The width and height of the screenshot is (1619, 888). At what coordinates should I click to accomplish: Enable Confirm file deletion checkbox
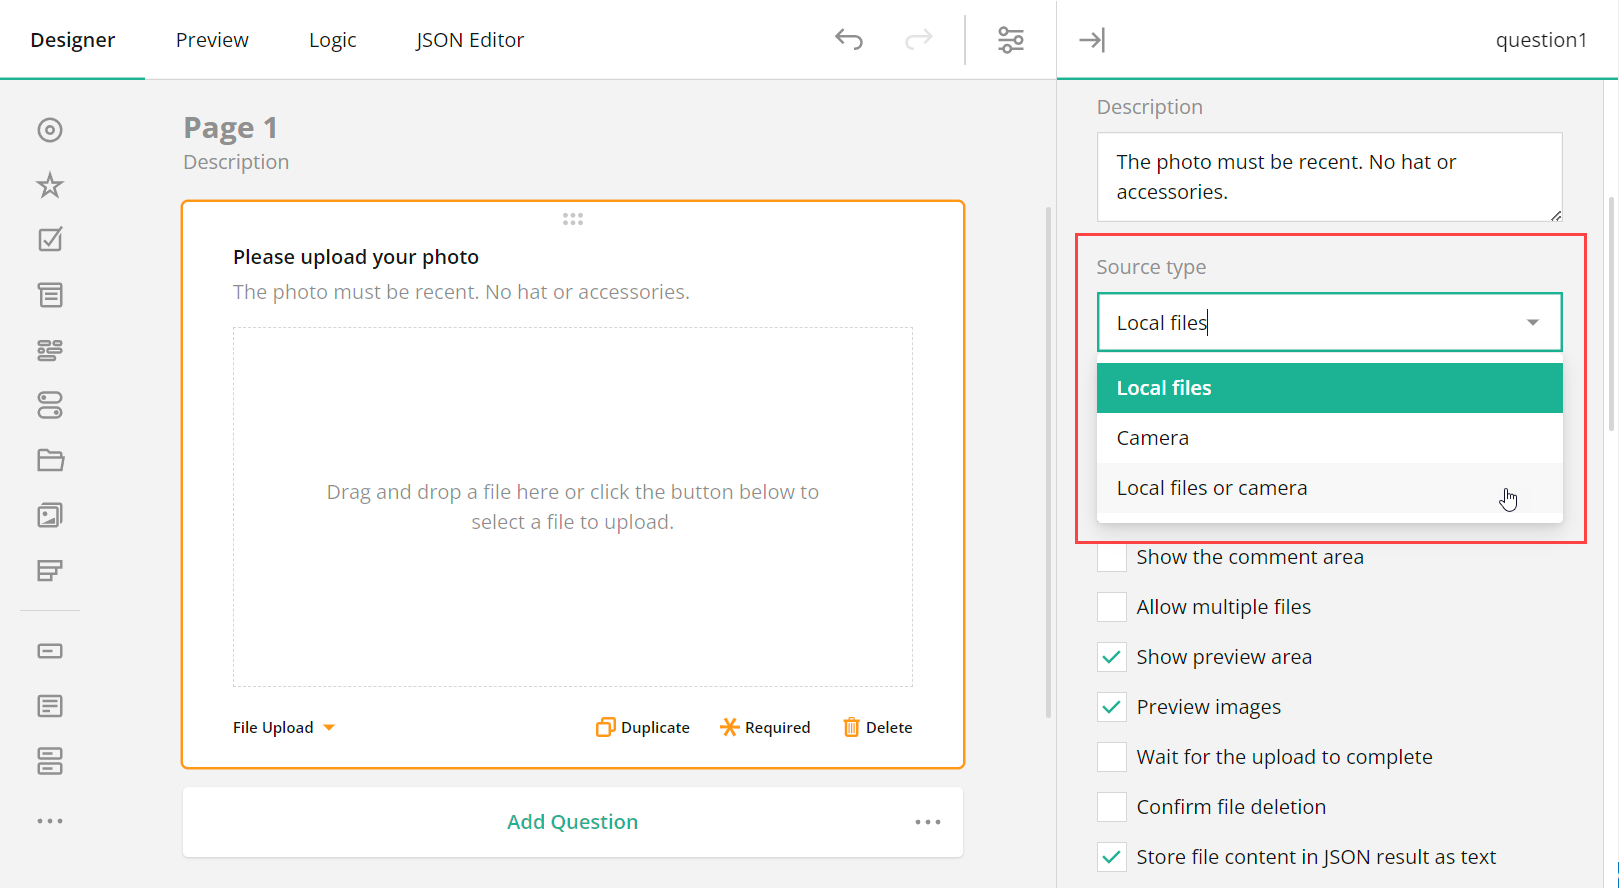(x=1112, y=807)
